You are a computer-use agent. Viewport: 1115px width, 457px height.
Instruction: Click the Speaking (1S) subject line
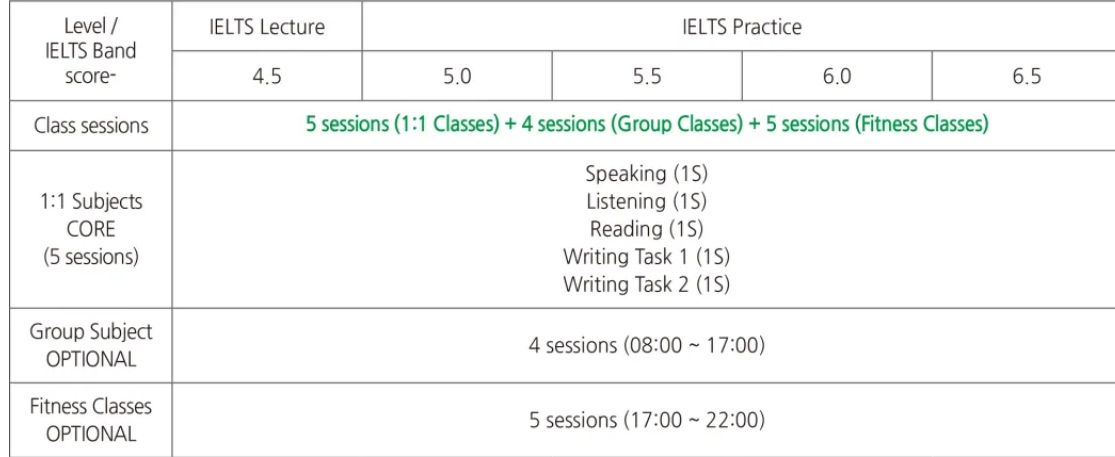[646, 173]
